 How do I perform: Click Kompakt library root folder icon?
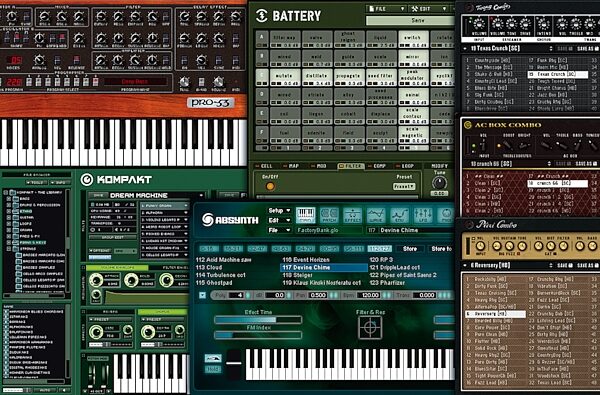(x=13, y=193)
